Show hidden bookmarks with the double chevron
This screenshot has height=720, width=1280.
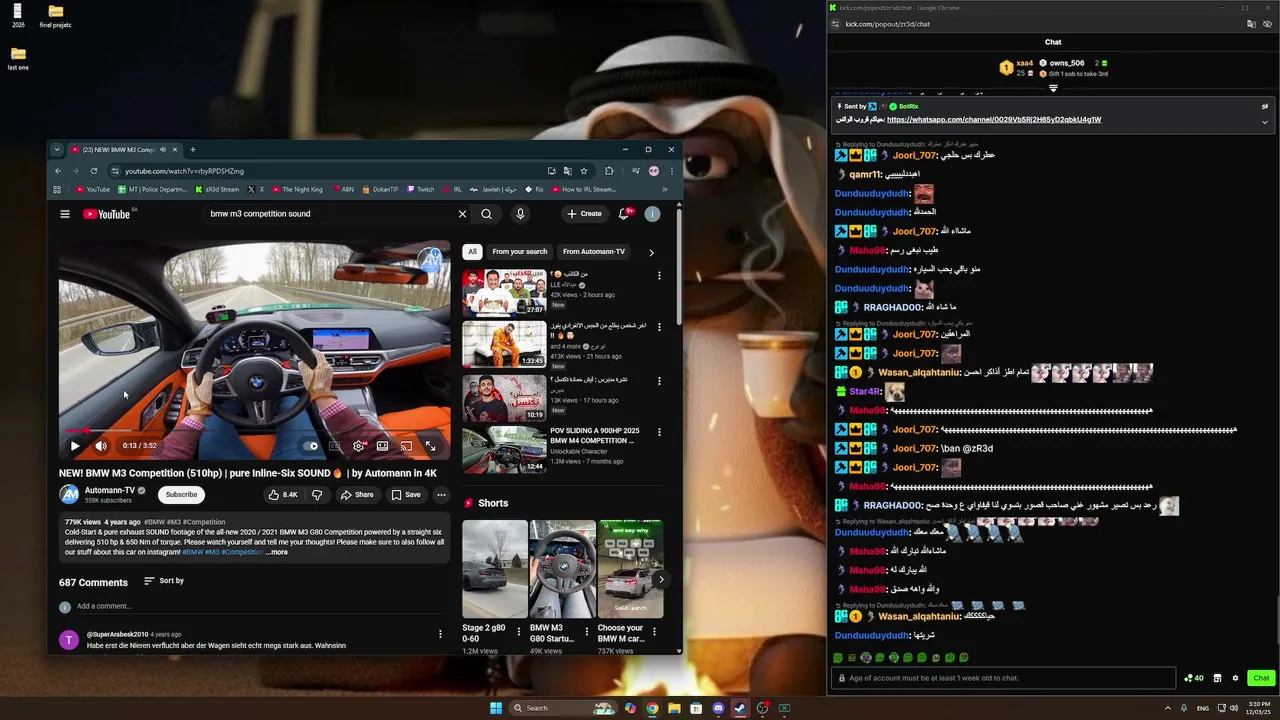click(x=665, y=189)
